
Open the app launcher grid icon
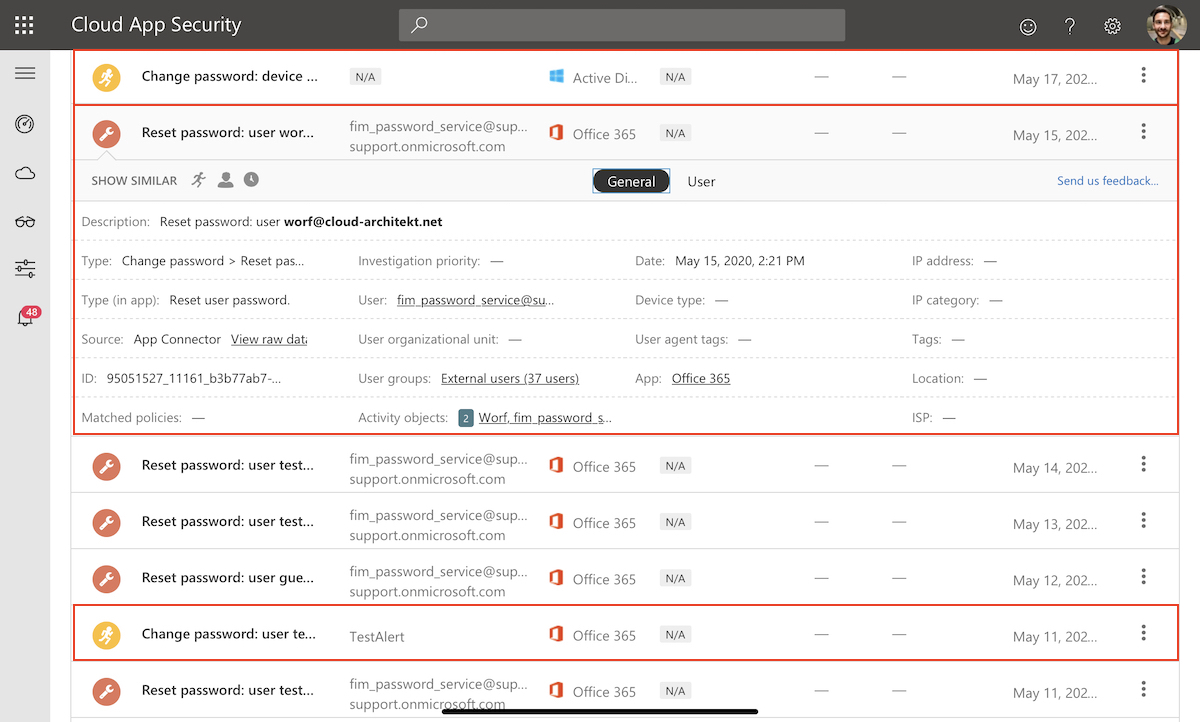pyautogui.click(x=25, y=25)
